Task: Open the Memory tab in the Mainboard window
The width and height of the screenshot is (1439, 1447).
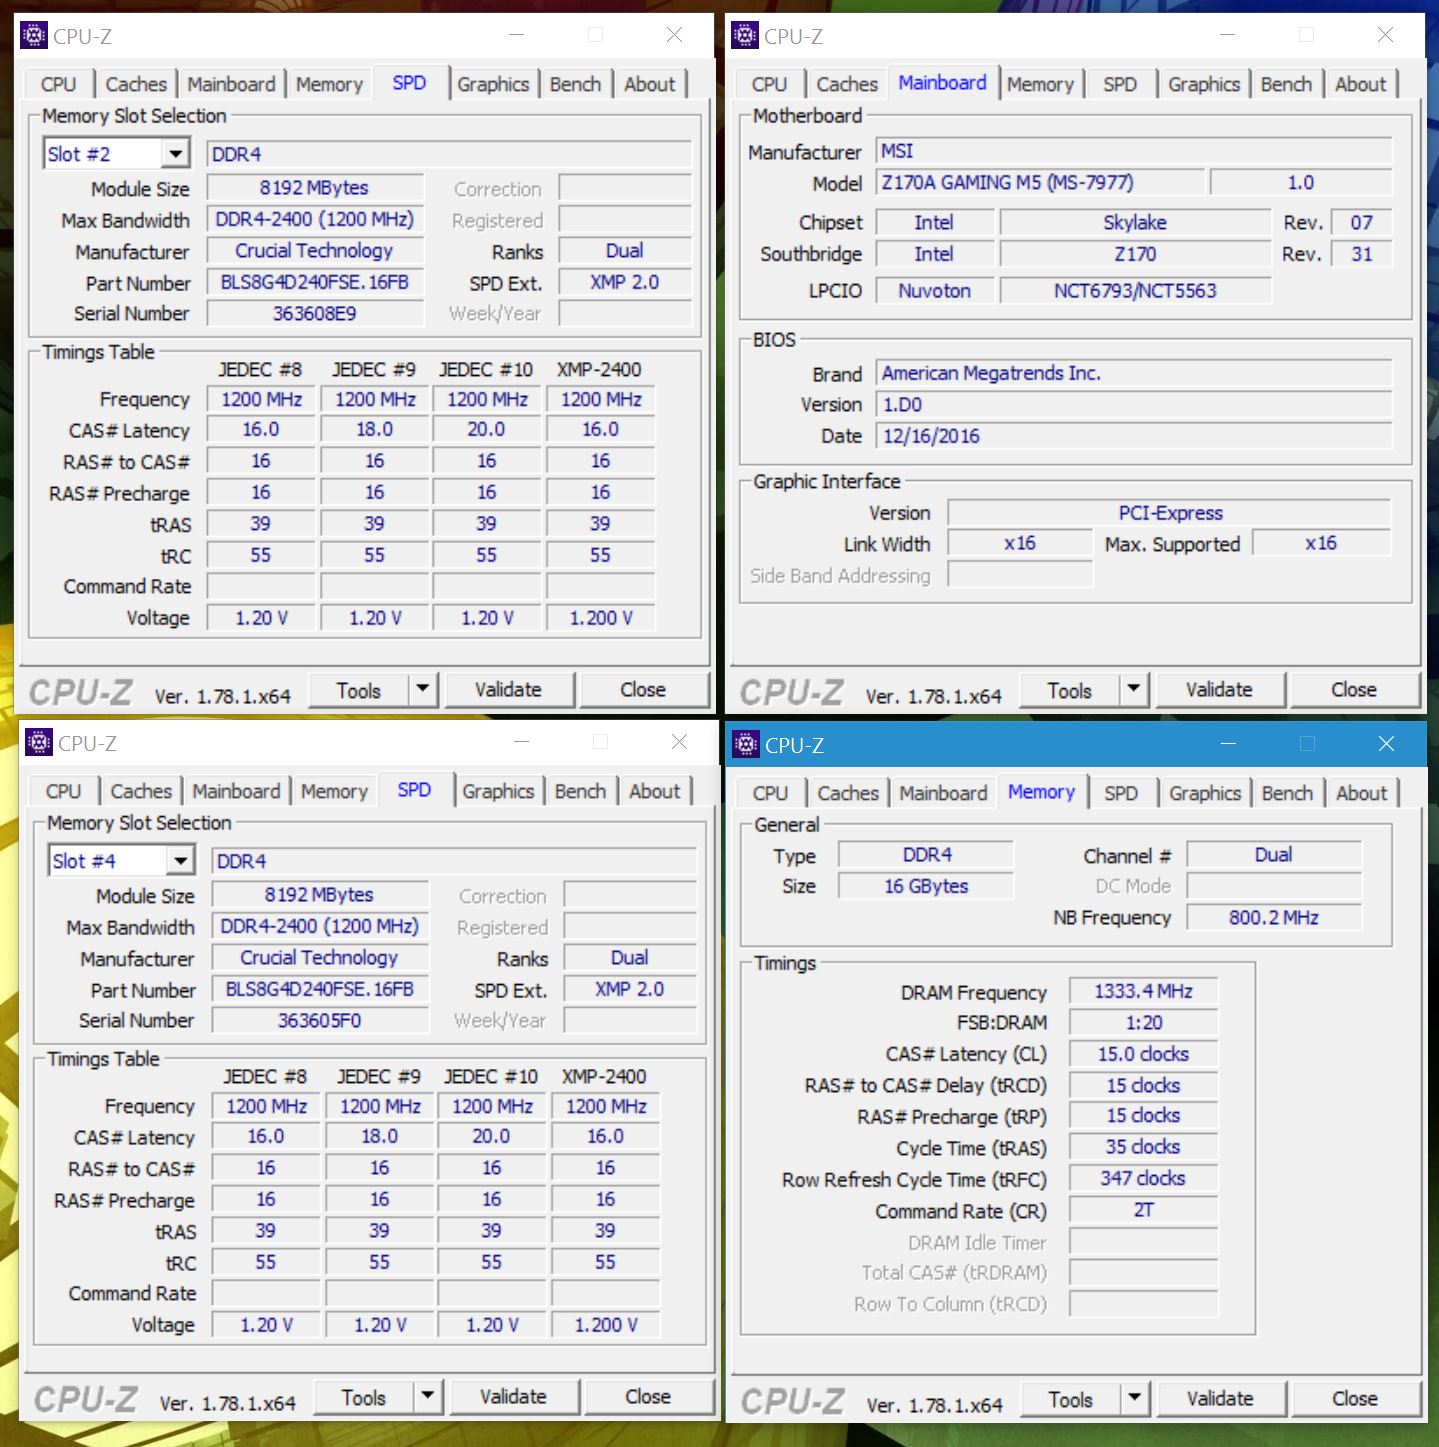Action: click(x=1040, y=84)
